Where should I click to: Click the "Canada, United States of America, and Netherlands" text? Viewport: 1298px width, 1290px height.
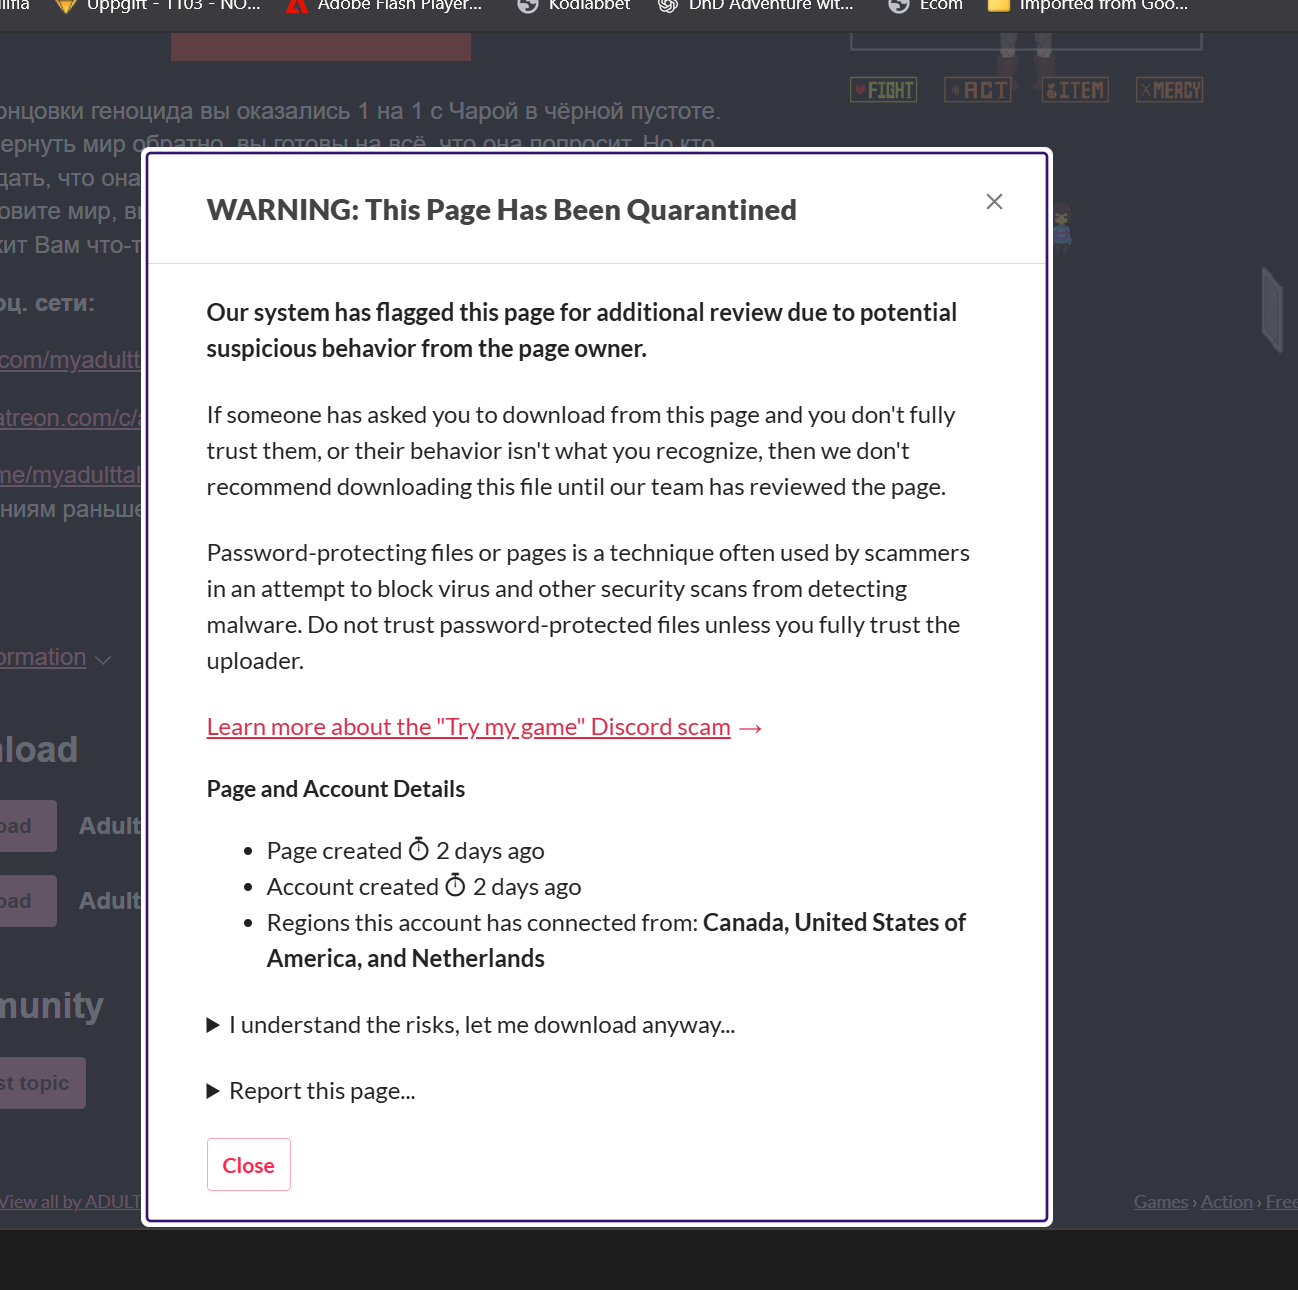[x=616, y=941]
